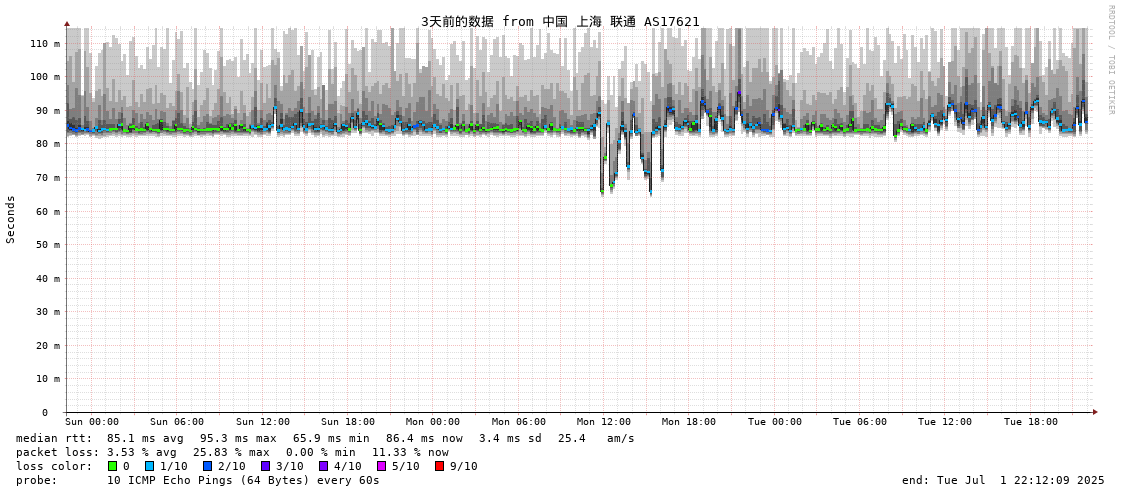Click the '110 m' y-axis label
Viewport: 1121px width, 494px height.
(x=44, y=43)
